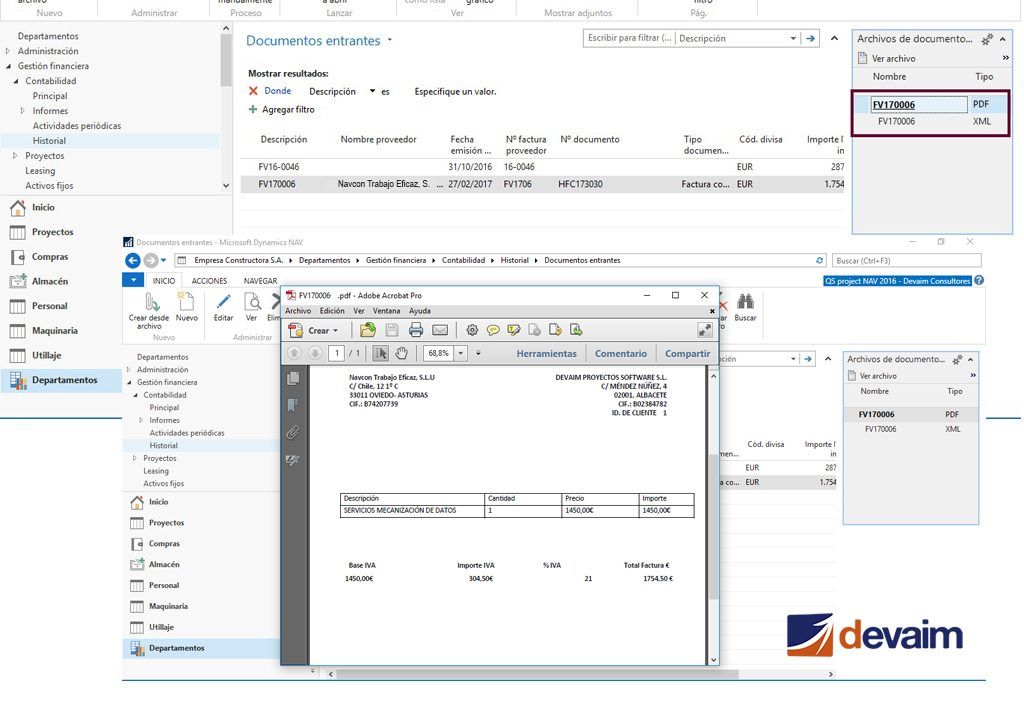Screen dimensions: 1024x705
Task: Click the Buscar (Ctrl+F3) search box
Action: click(x=906, y=260)
